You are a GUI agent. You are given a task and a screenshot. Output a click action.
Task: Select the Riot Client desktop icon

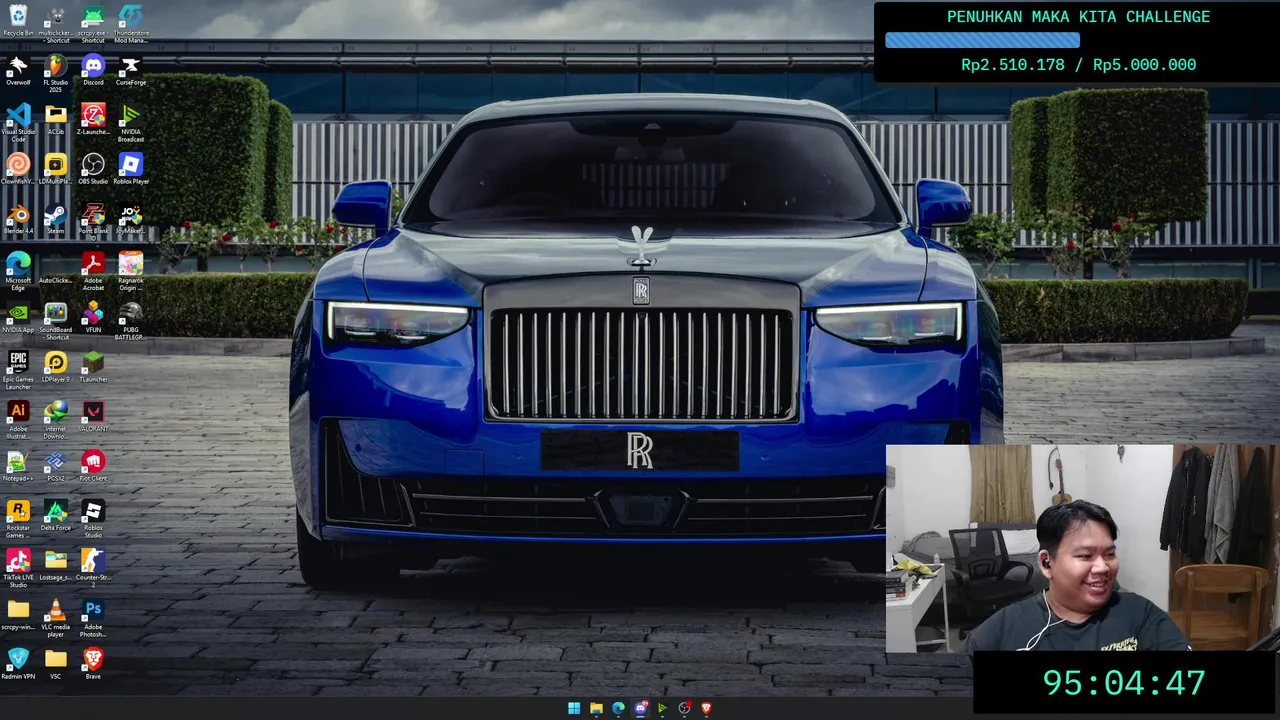[x=93, y=466]
